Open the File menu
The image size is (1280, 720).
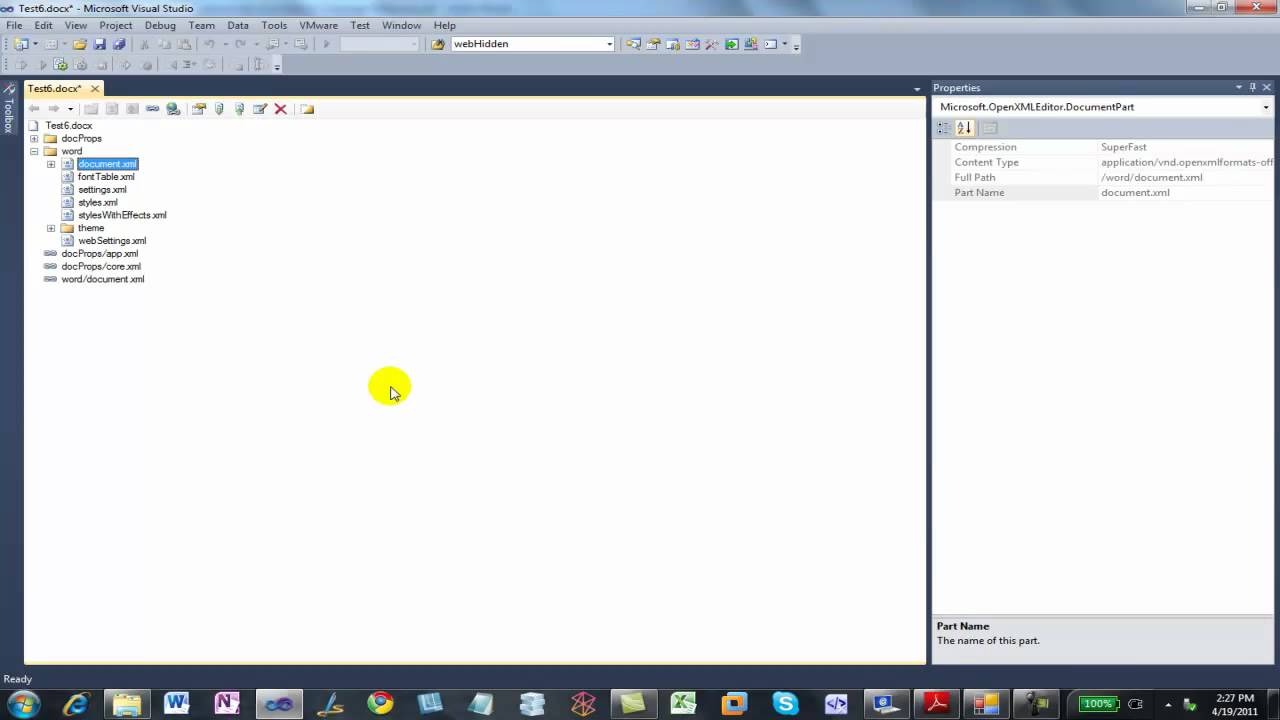[x=14, y=25]
